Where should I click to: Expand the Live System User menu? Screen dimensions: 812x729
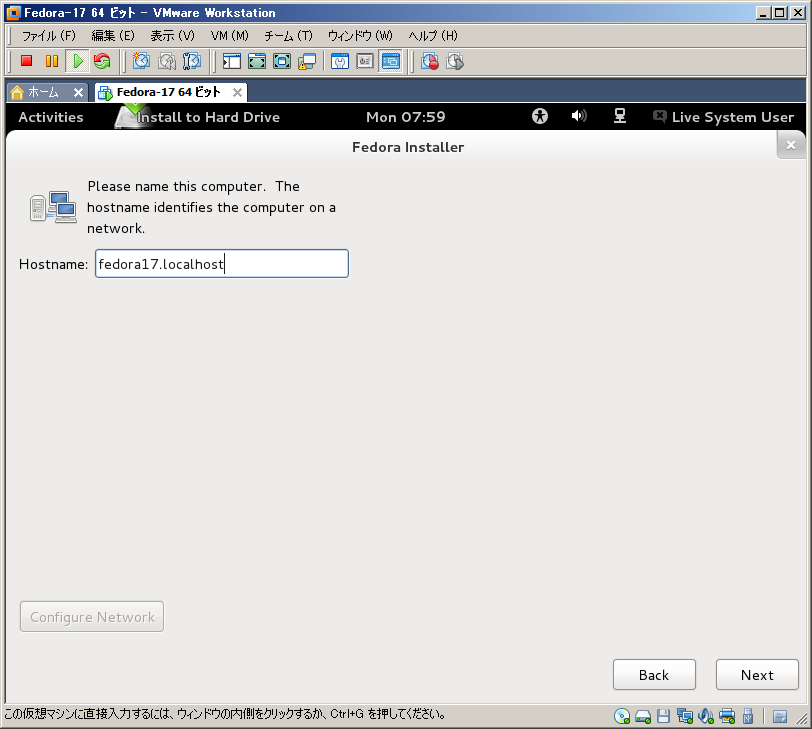pos(724,117)
